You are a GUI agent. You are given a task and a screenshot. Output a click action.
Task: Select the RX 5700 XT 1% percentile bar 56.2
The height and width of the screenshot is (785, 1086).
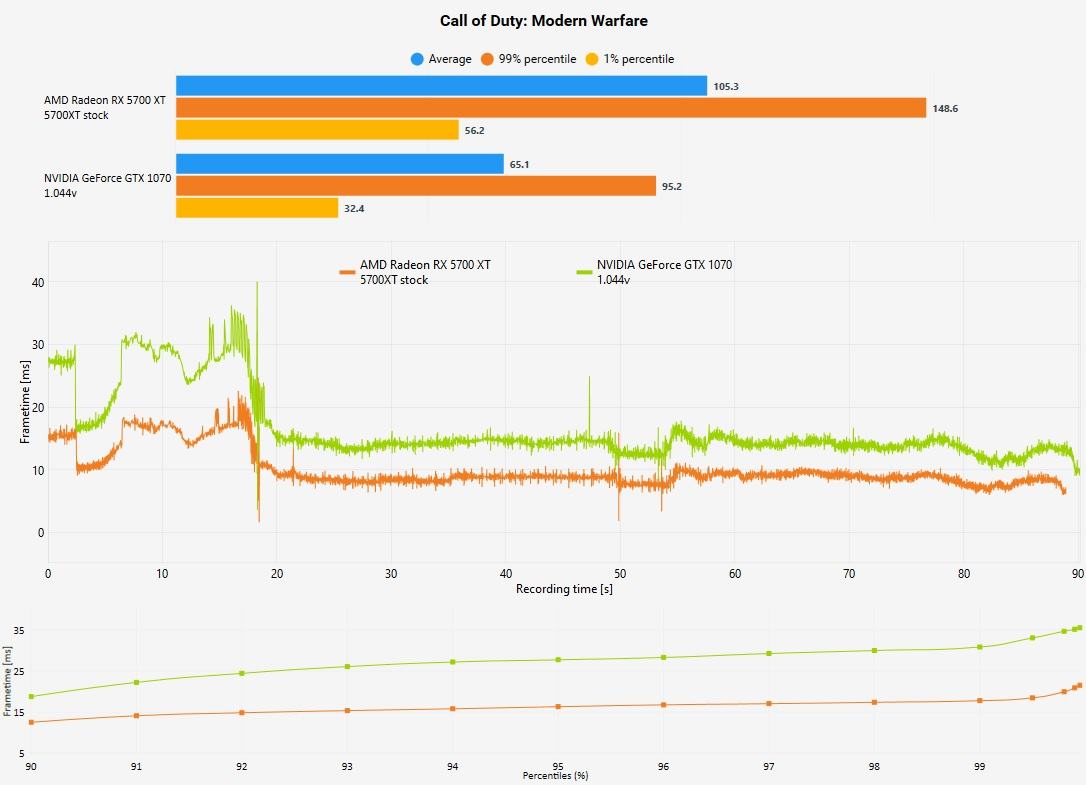point(317,130)
